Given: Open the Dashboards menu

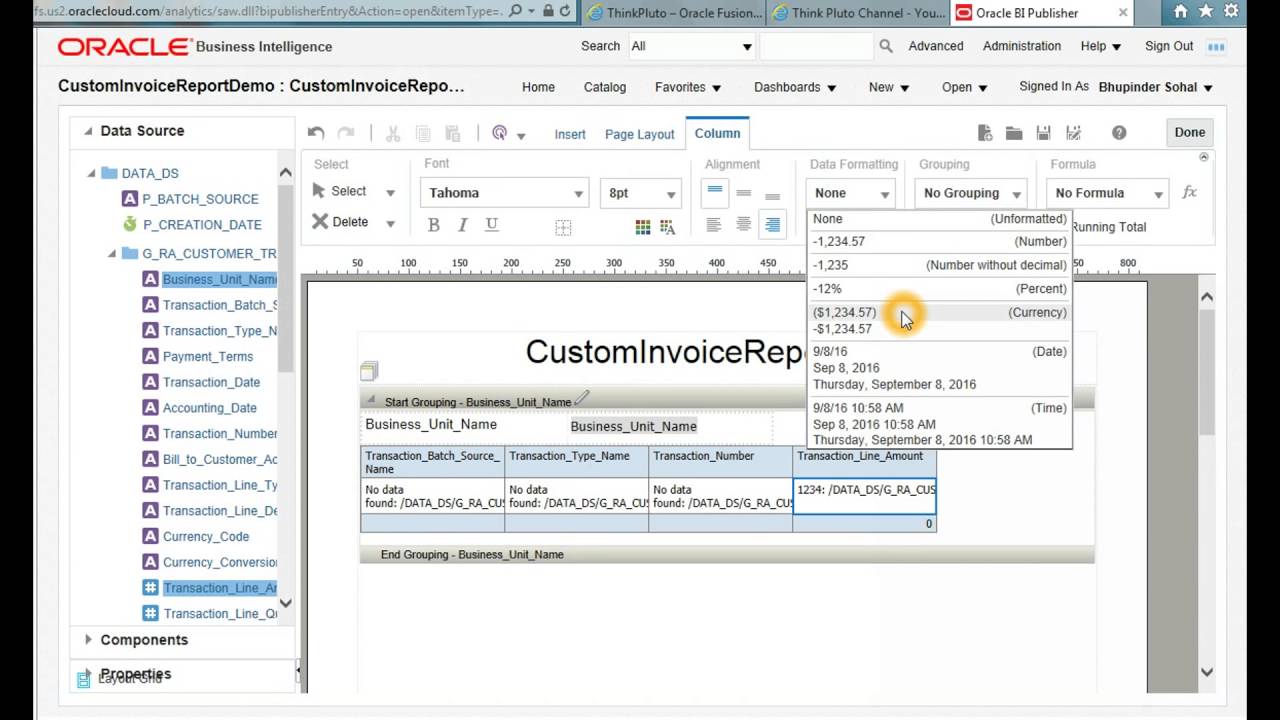Looking at the screenshot, I should [795, 87].
